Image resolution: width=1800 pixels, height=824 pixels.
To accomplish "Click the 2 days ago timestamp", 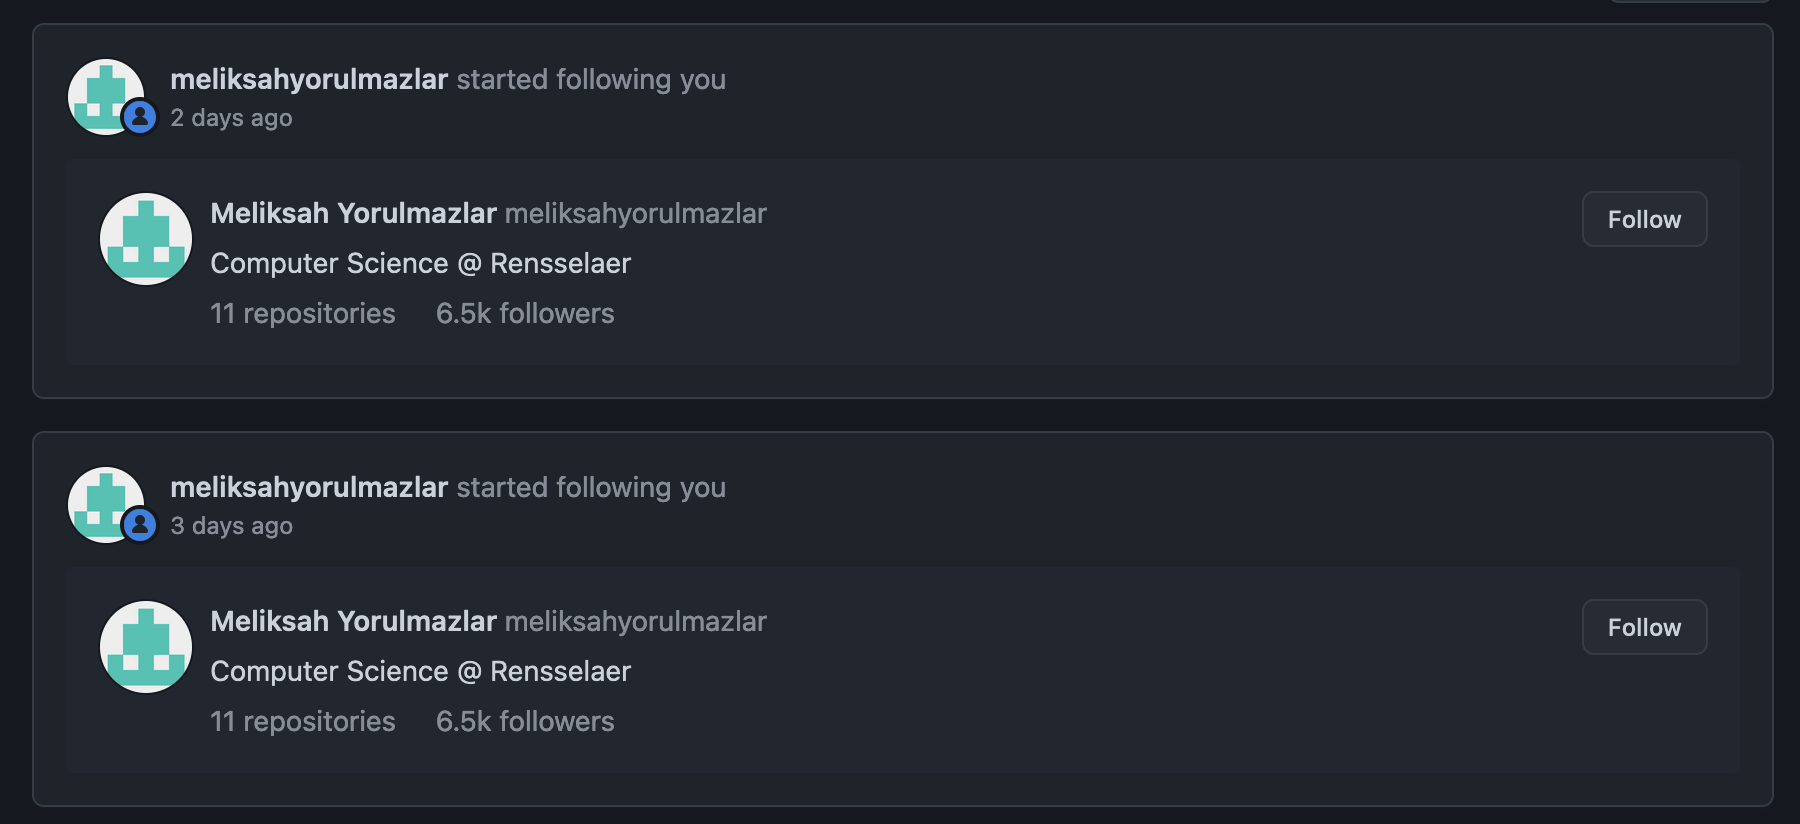I will 231,118.
